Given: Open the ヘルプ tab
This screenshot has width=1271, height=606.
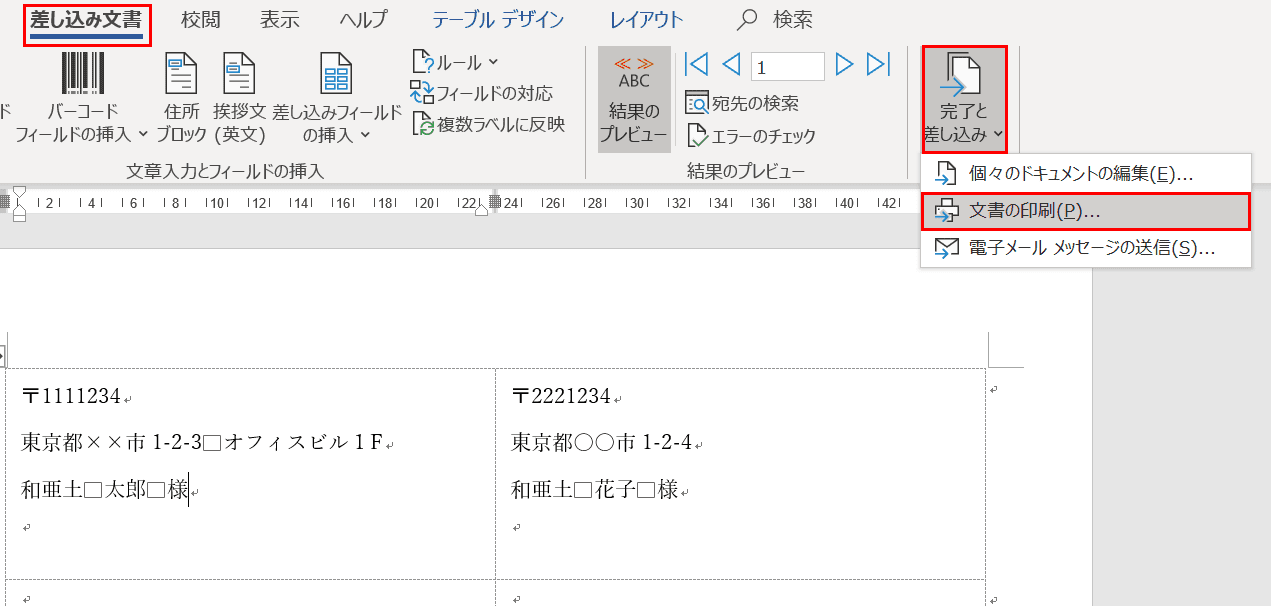Looking at the screenshot, I should (363, 20).
